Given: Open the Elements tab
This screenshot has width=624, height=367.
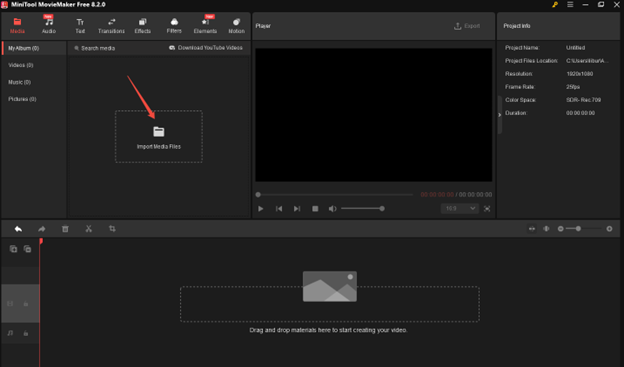Looking at the screenshot, I should click(205, 26).
